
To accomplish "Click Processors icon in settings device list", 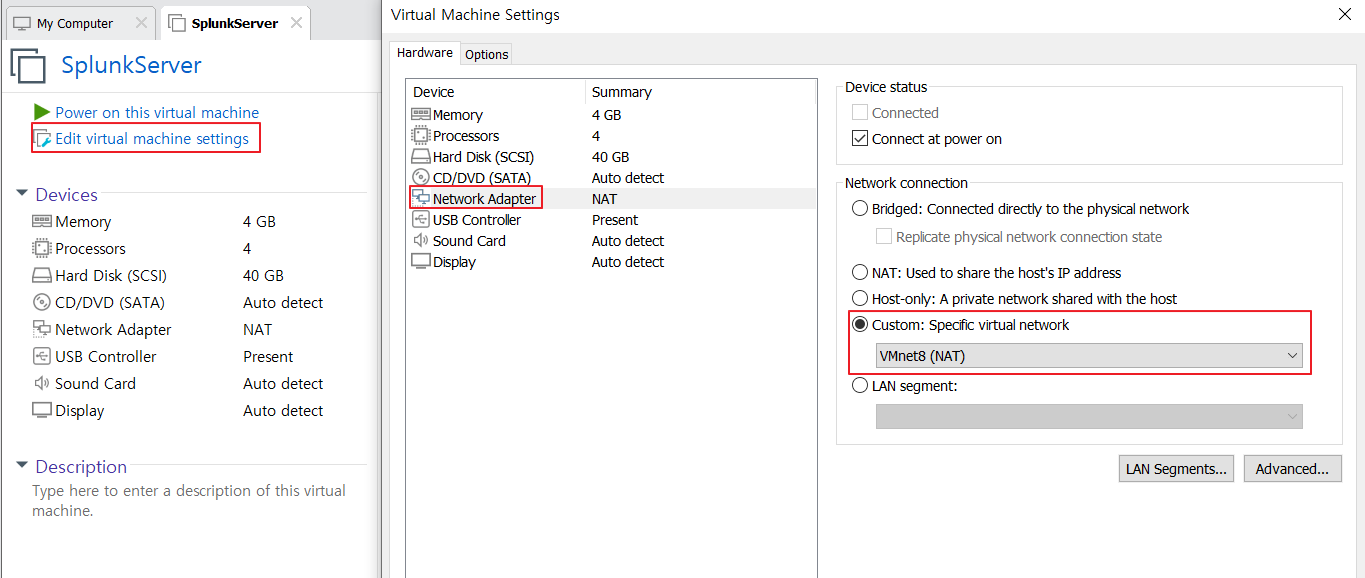I will click(421, 136).
